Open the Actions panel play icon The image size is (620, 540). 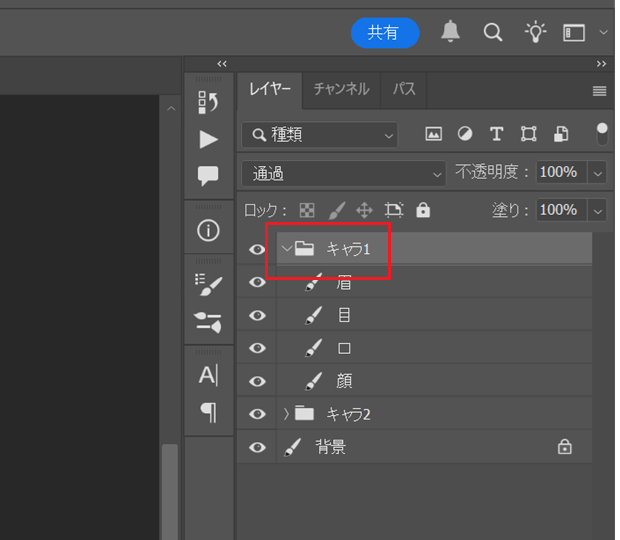pos(208,139)
